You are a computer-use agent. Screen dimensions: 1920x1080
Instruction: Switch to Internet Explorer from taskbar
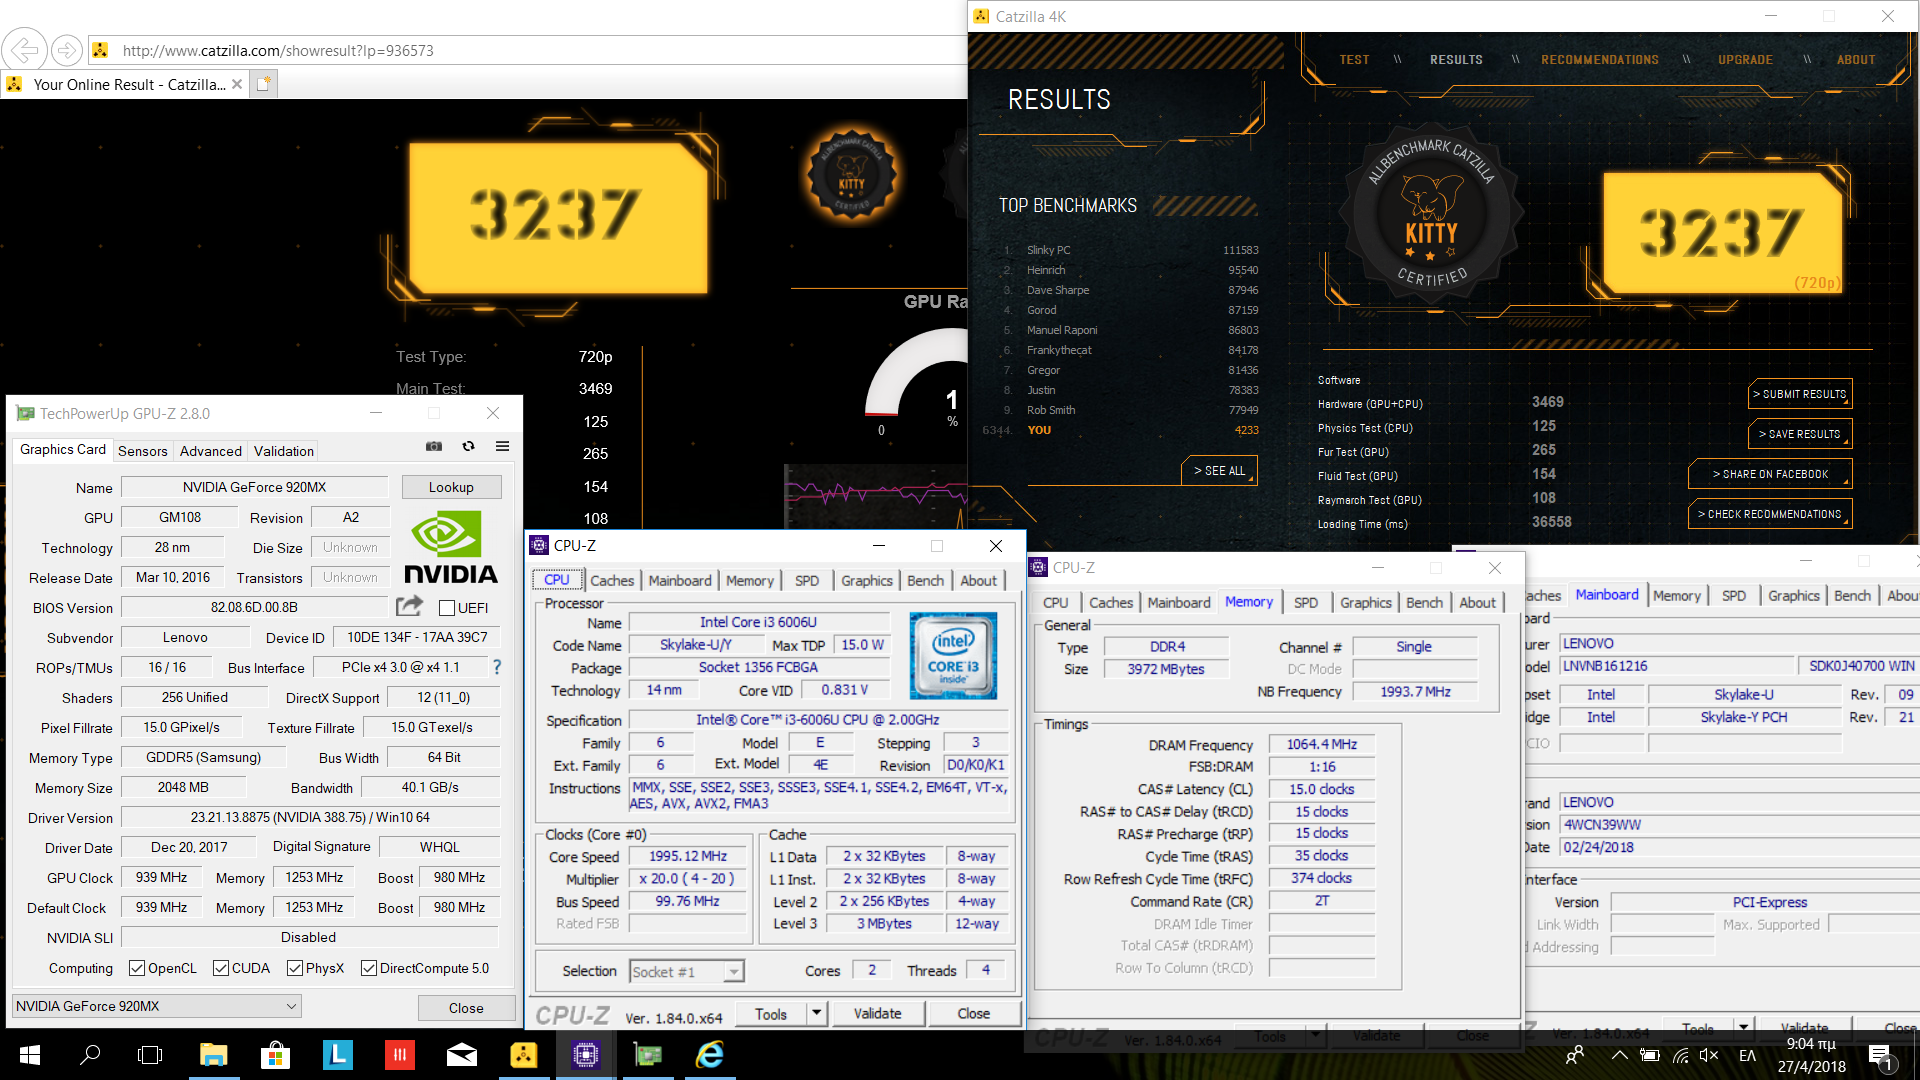(x=710, y=1054)
